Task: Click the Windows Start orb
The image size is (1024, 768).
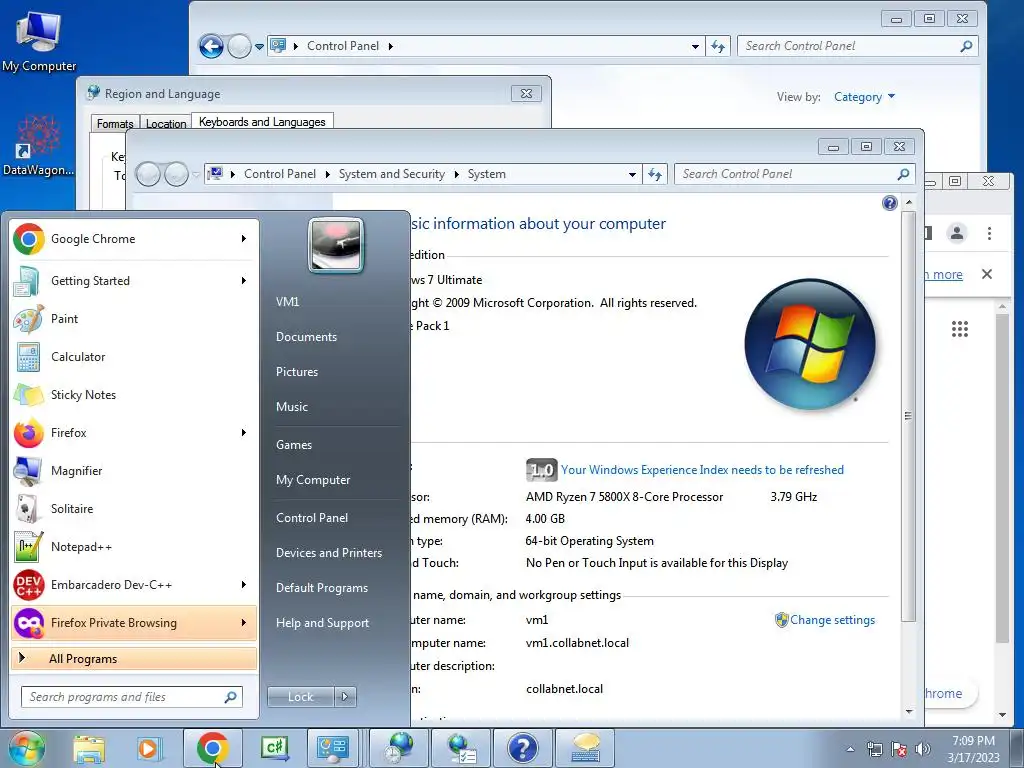Action: click(26, 748)
